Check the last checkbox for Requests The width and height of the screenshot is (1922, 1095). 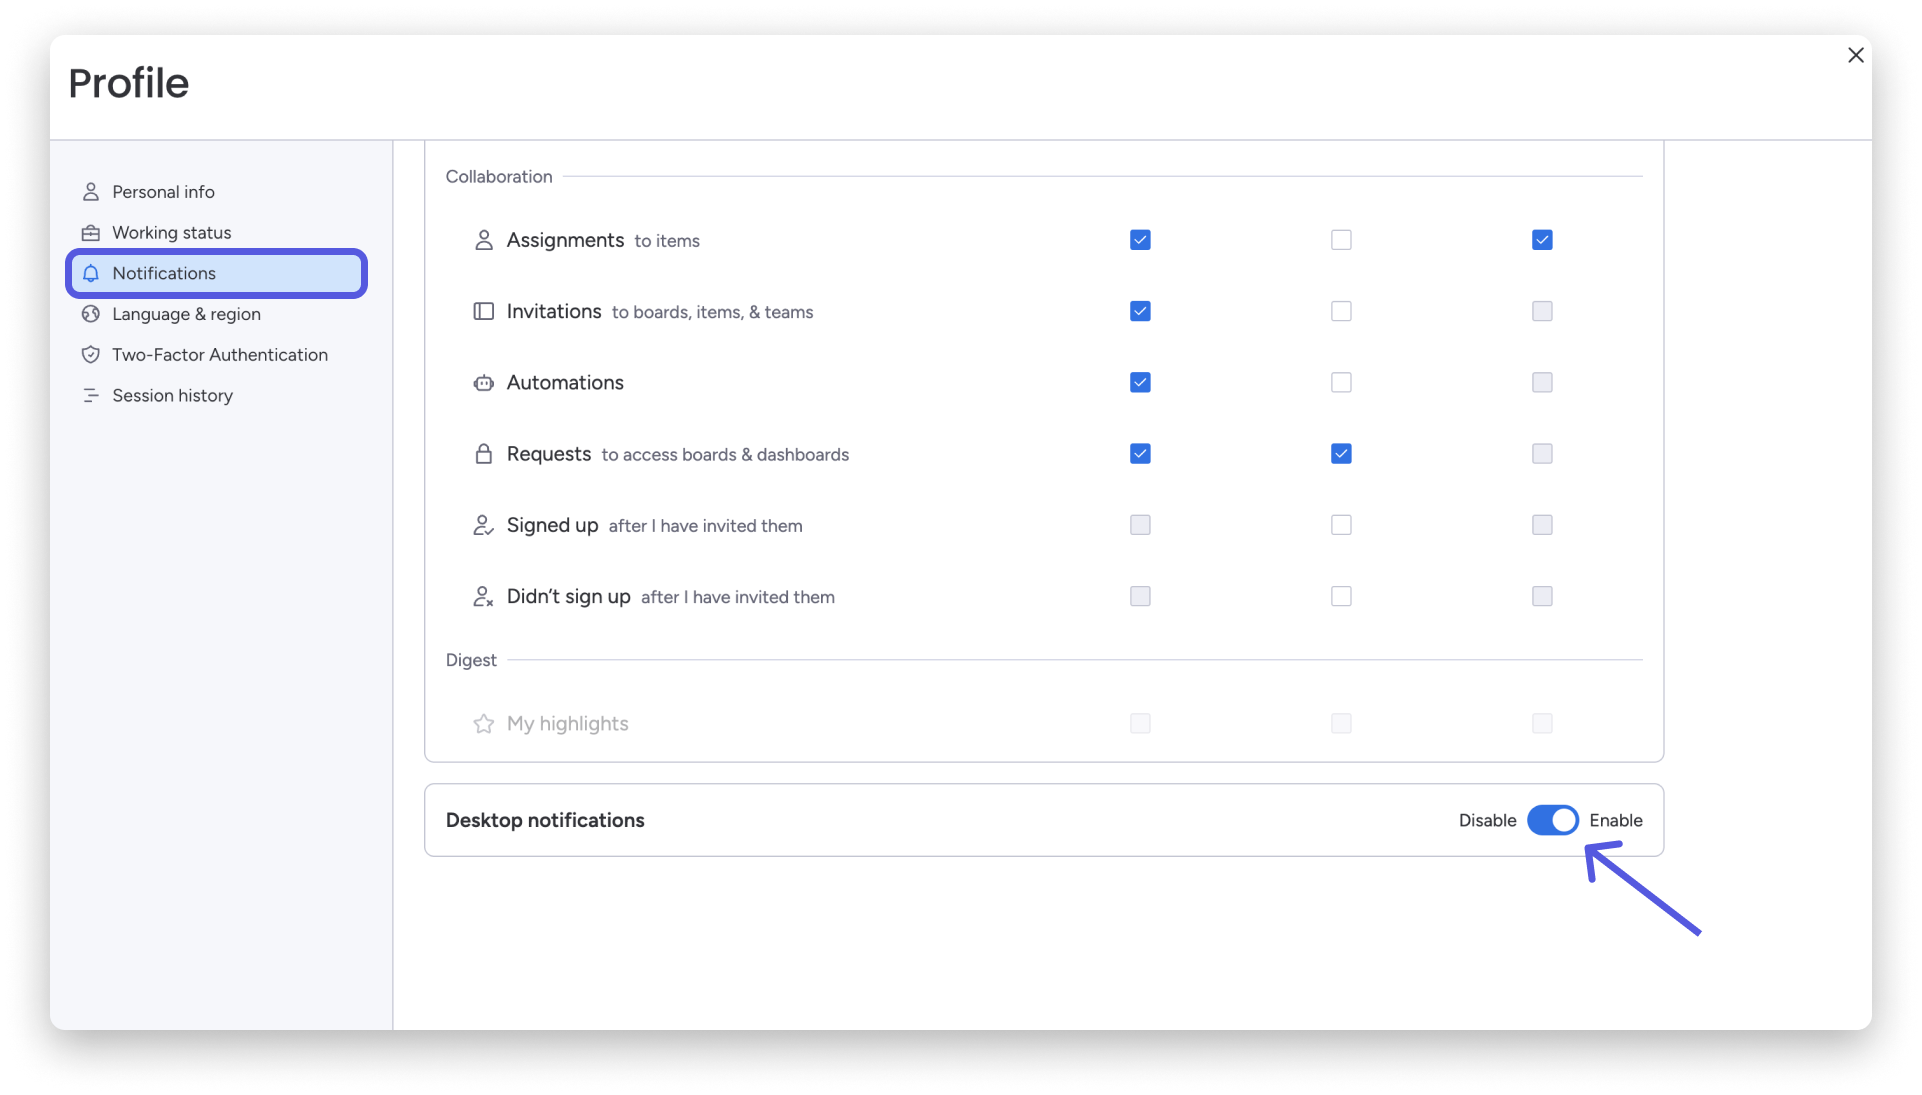pyautogui.click(x=1542, y=454)
